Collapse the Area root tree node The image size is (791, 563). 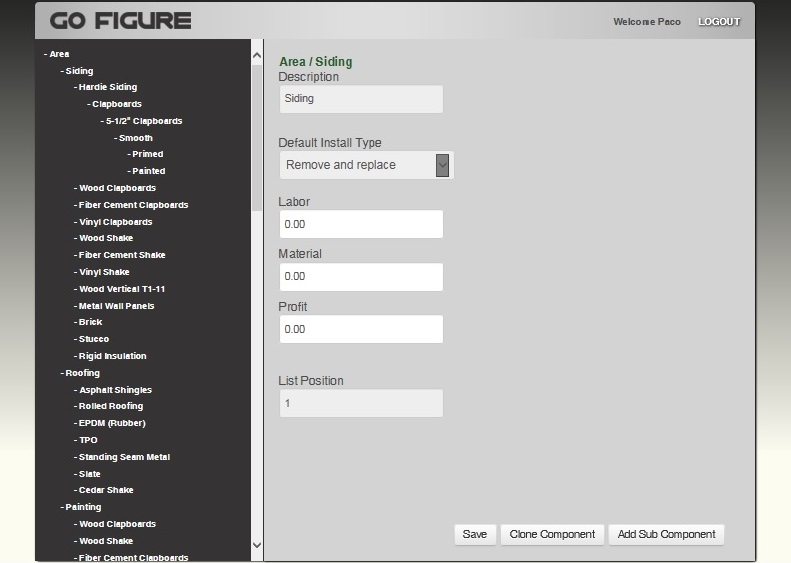tap(58, 54)
